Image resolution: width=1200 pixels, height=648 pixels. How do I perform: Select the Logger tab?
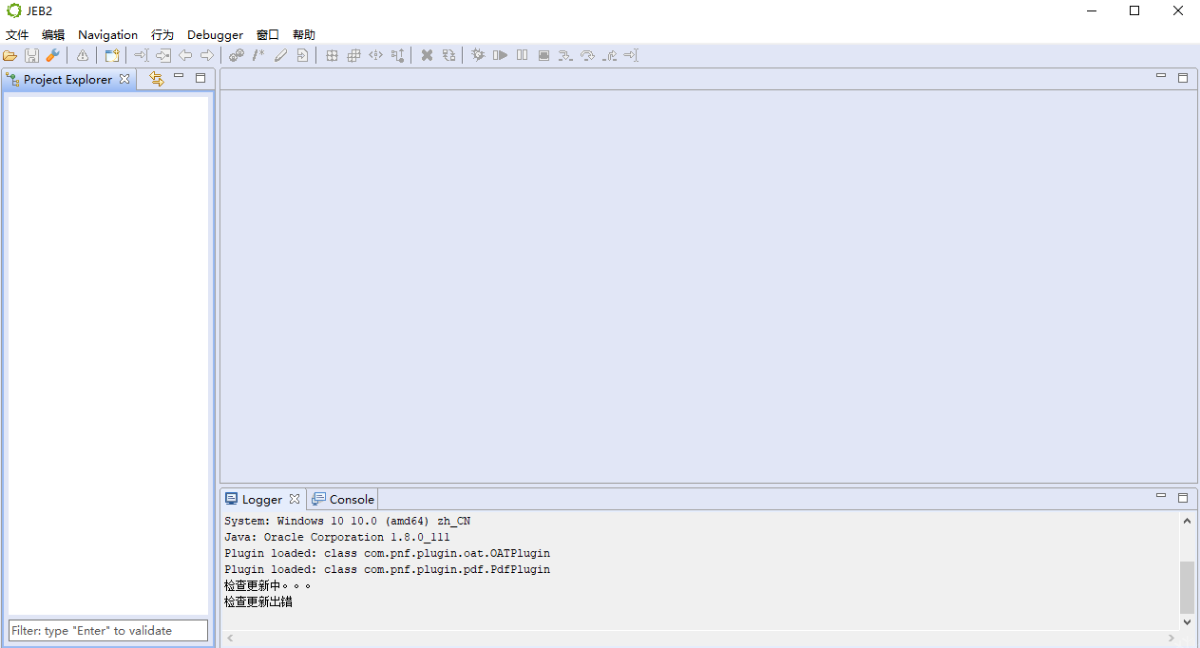coord(262,499)
